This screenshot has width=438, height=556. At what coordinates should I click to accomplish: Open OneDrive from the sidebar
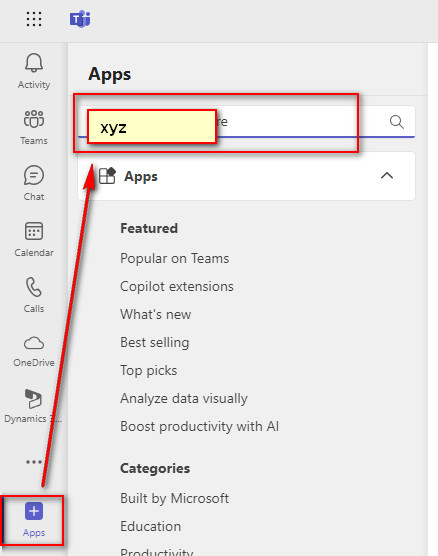pyautogui.click(x=34, y=351)
